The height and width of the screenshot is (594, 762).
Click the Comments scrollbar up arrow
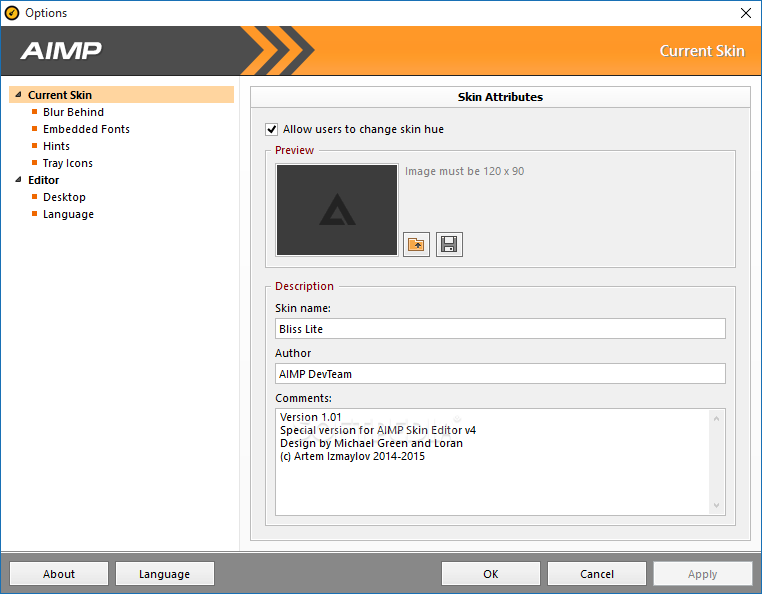[x=716, y=419]
